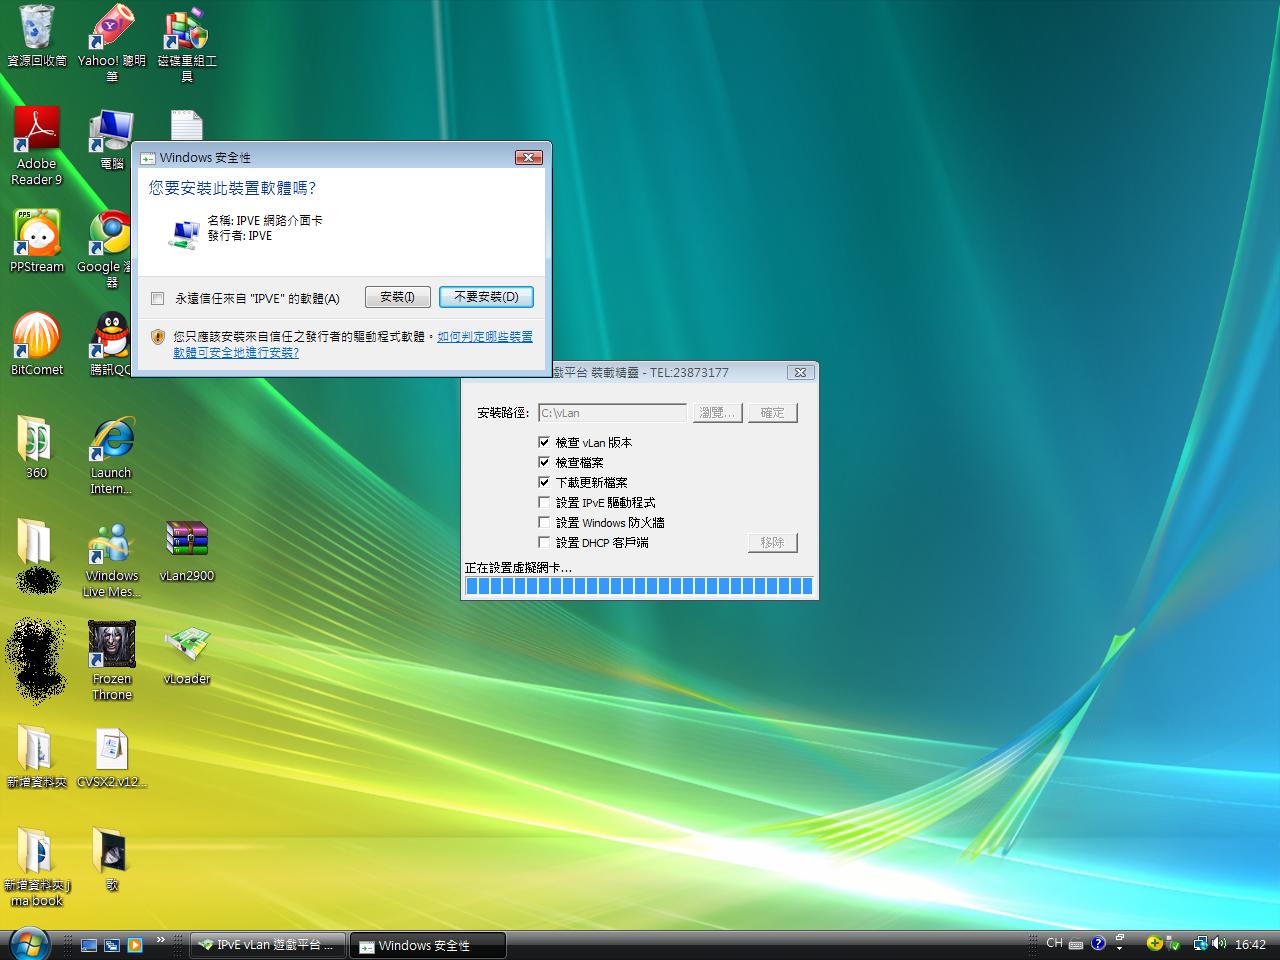Open BitComet desktop shortcut
The width and height of the screenshot is (1280, 960).
(x=37, y=338)
